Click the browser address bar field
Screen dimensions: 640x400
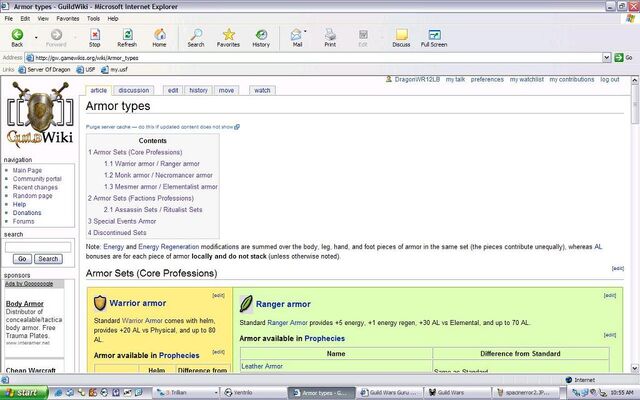pos(314,58)
